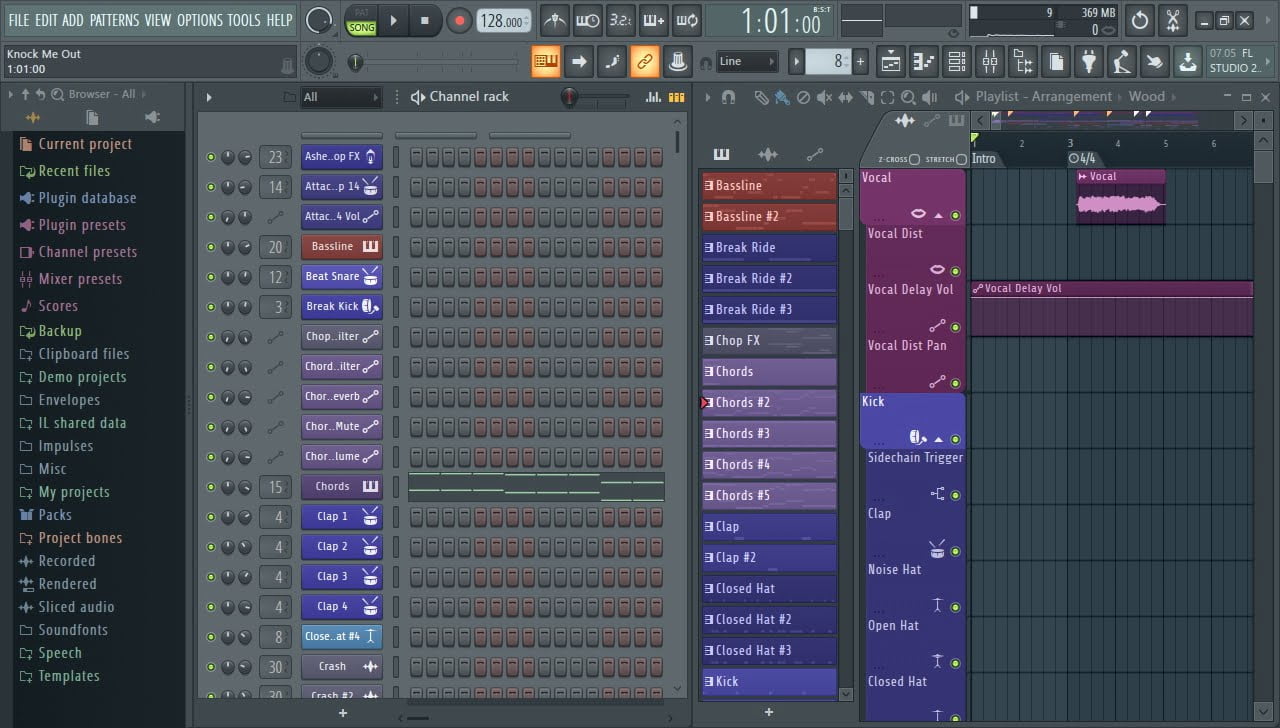This screenshot has height=728, width=1280.
Task: Toggle typing keyboard to piano icon
Action: pyautogui.click(x=546, y=61)
